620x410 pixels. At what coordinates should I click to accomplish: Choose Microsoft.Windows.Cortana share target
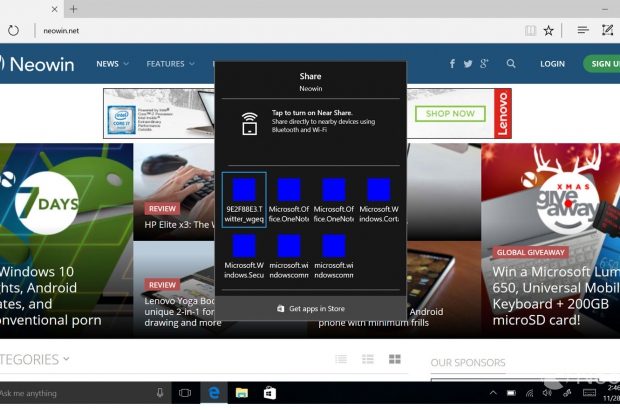coord(379,200)
